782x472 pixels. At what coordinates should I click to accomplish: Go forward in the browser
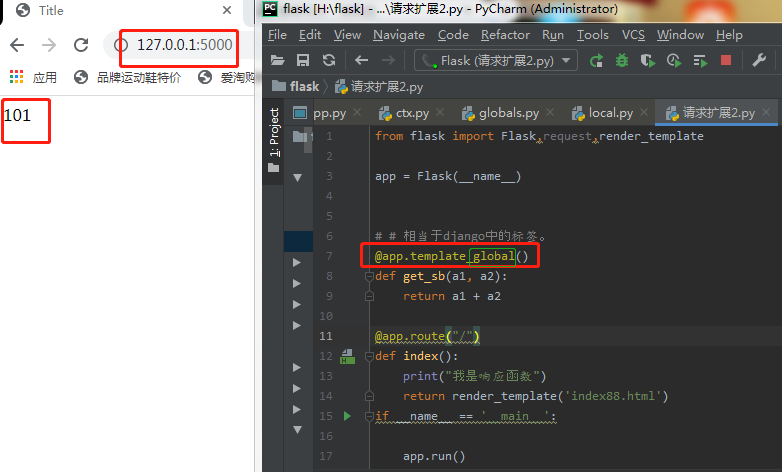pos(49,45)
